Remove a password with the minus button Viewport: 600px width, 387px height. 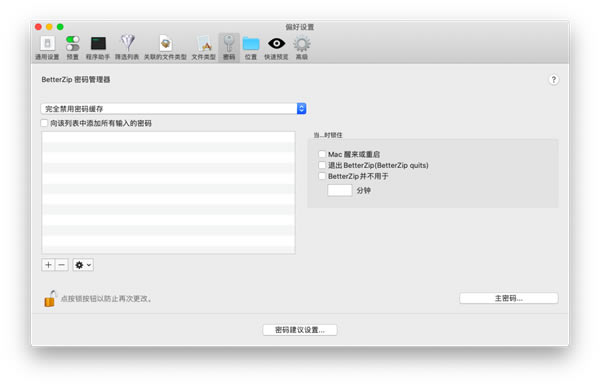62,265
